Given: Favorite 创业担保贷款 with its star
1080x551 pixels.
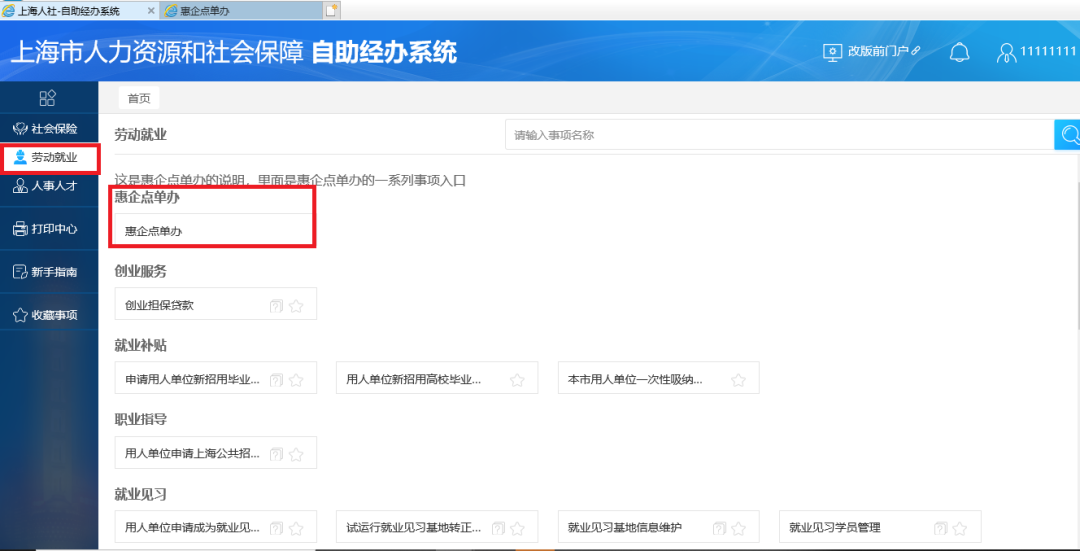Looking at the screenshot, I should coord(296,306).
